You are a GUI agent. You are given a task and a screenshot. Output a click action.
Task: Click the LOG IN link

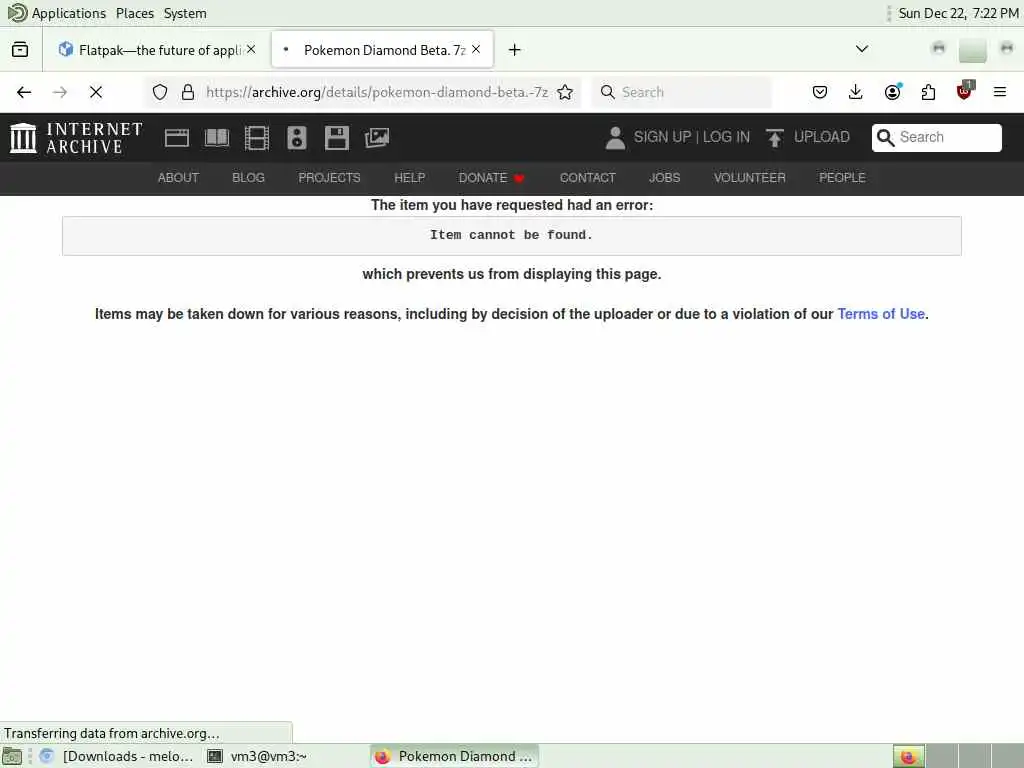(726, 137)
